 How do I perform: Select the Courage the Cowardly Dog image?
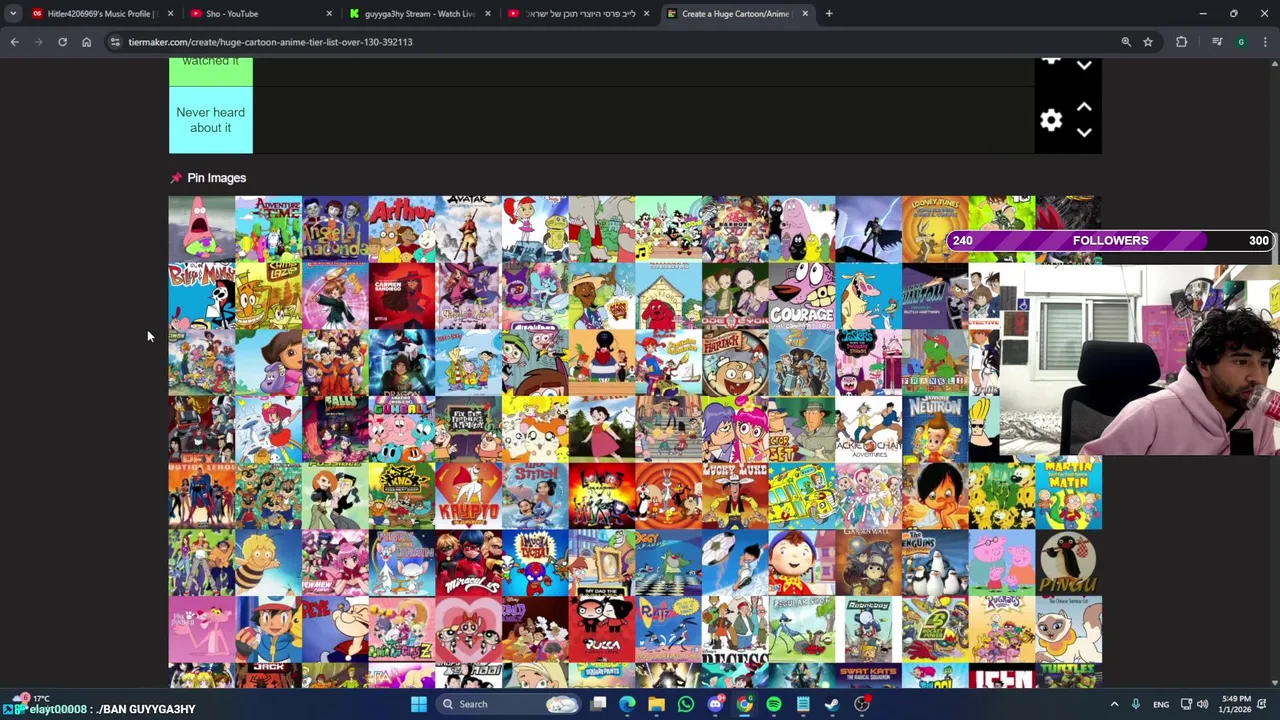pyautogui.click(x=802, y=296)
